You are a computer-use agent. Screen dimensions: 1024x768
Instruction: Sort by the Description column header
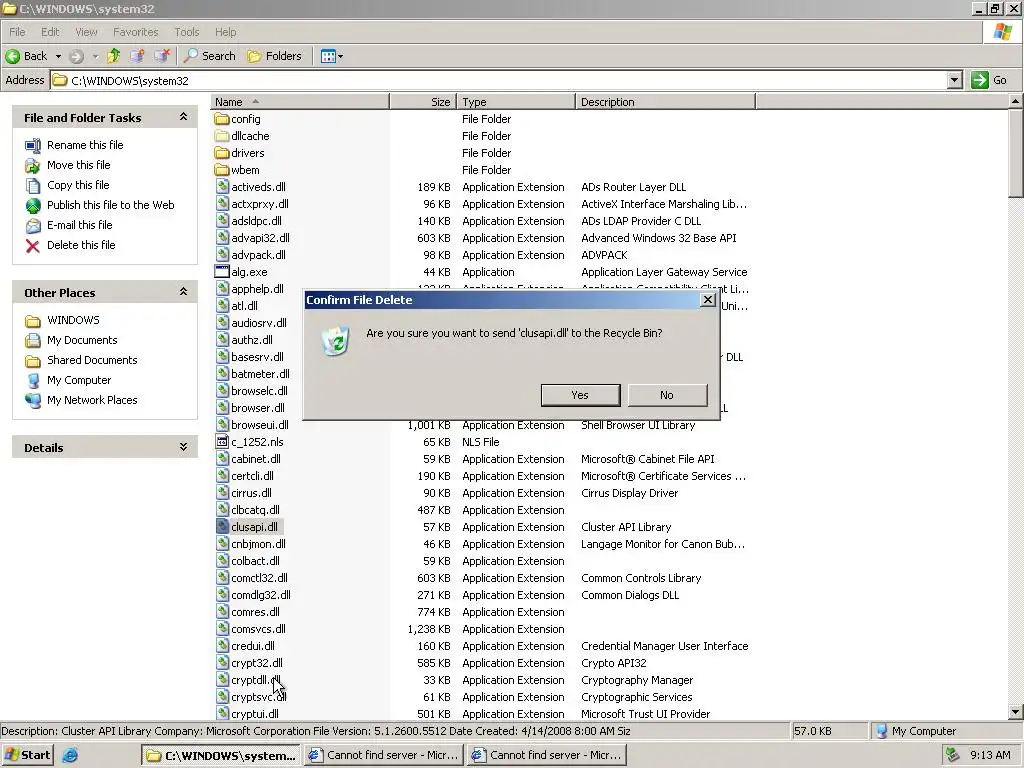tap(665, 102)
